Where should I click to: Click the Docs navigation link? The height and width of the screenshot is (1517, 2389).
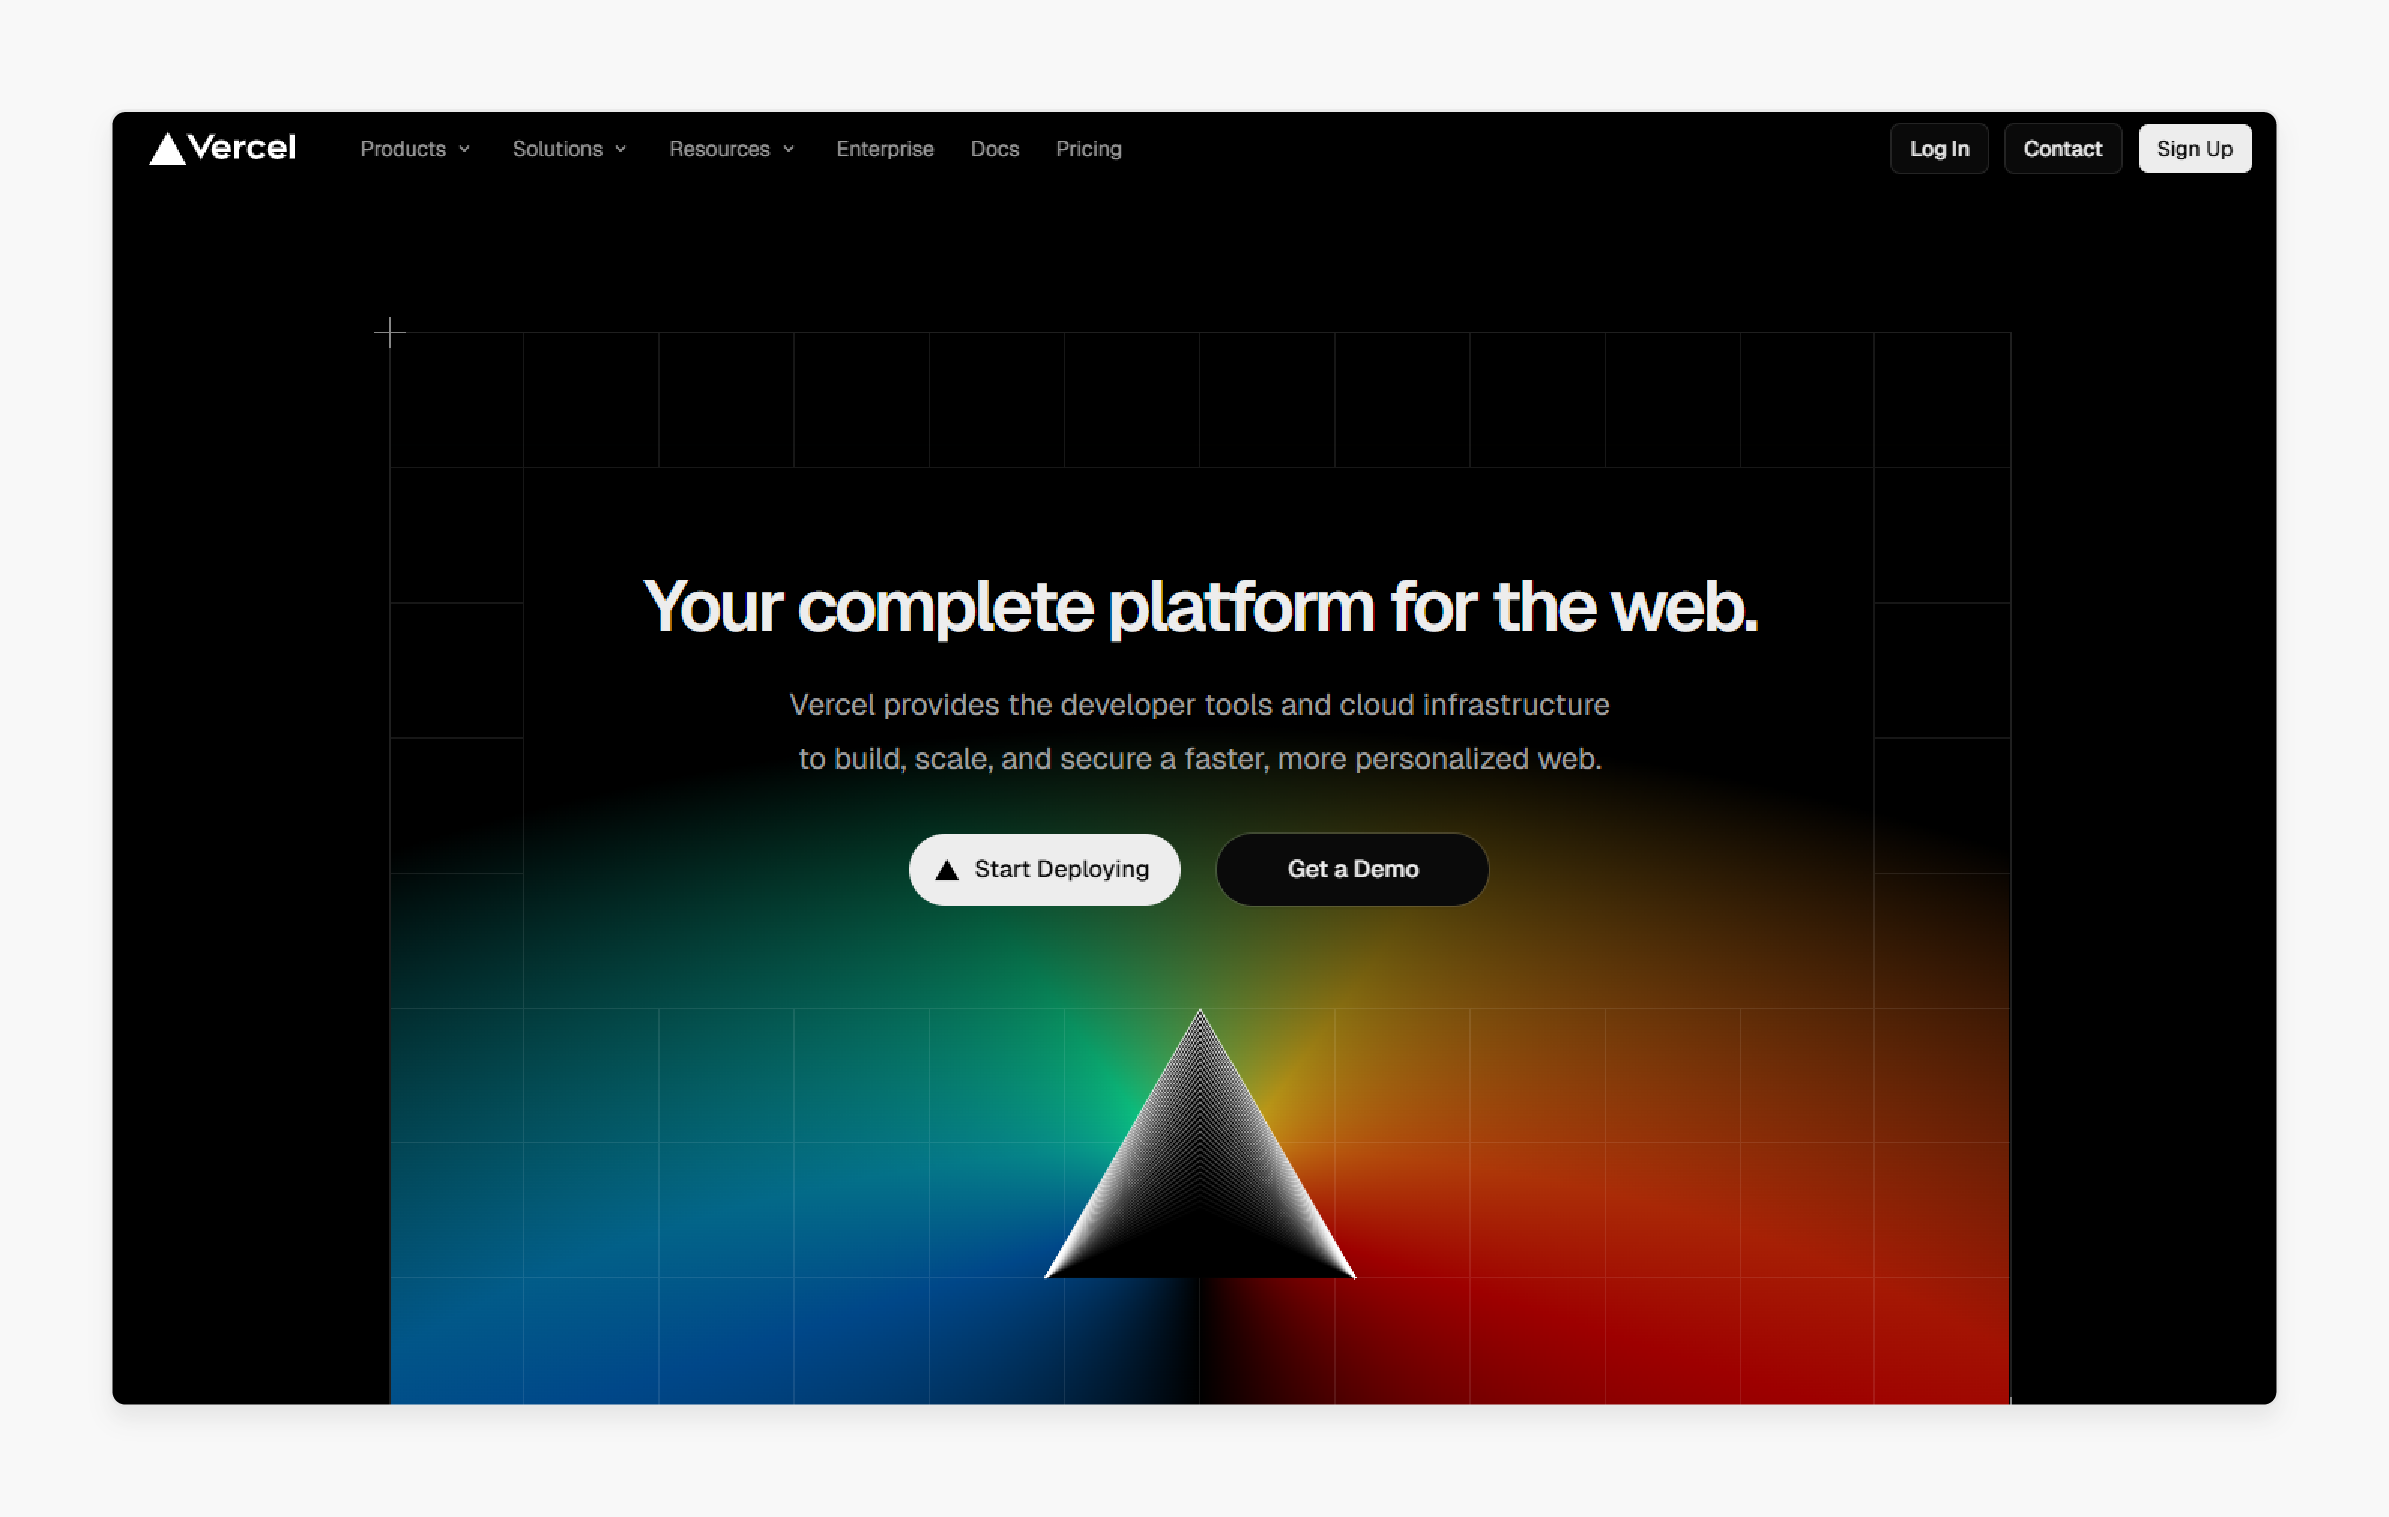993,146
